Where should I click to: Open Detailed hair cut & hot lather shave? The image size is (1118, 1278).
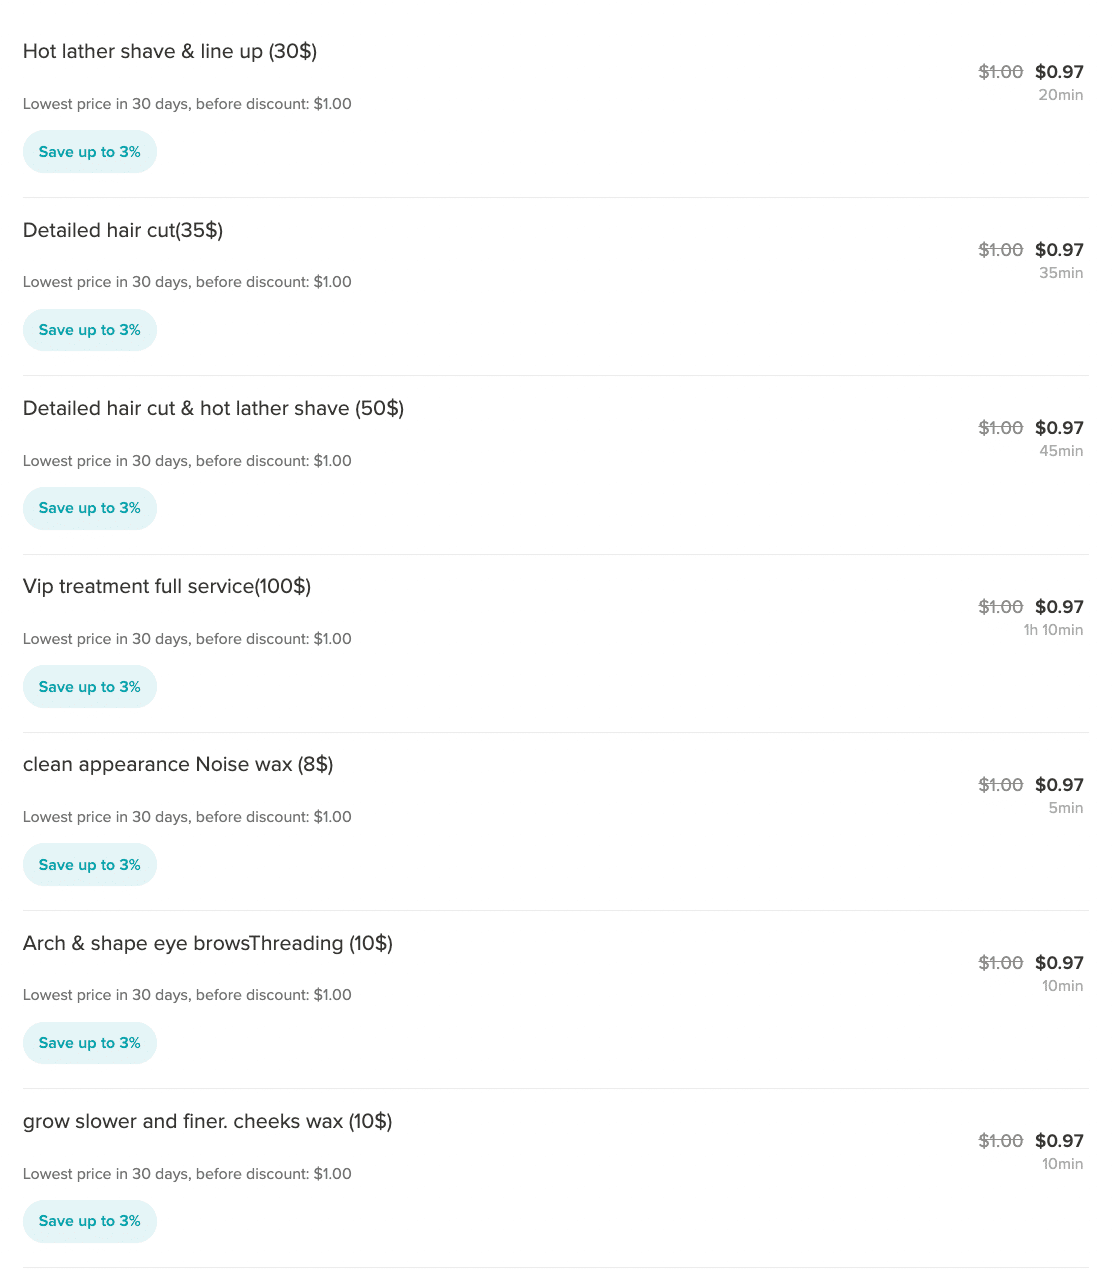pyautogui.click(x=213, y=408)
